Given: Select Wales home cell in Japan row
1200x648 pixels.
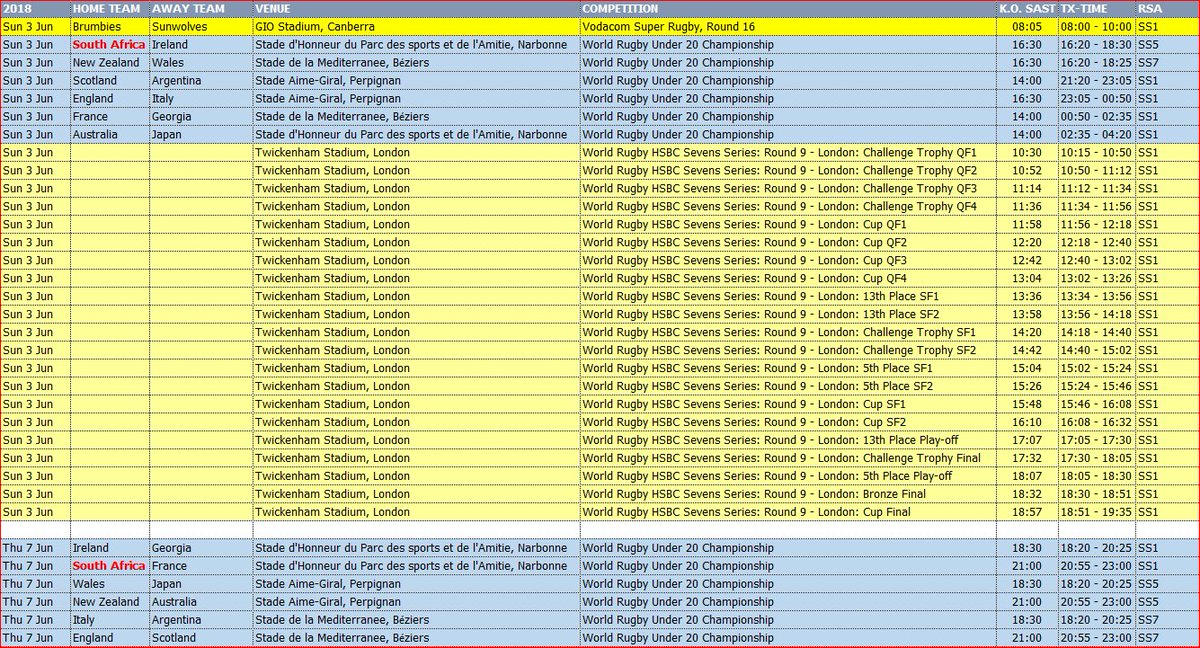Looking at the screenshot, I should pos(109,585).
